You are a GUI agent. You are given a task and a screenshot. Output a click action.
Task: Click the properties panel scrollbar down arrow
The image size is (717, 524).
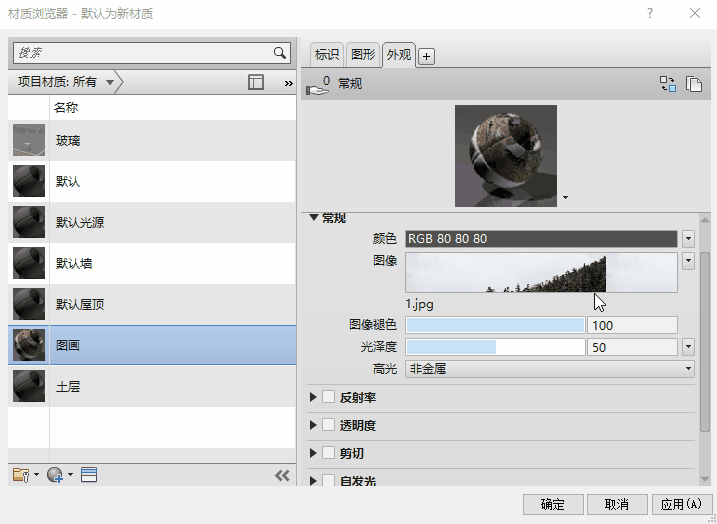point(705,479)
